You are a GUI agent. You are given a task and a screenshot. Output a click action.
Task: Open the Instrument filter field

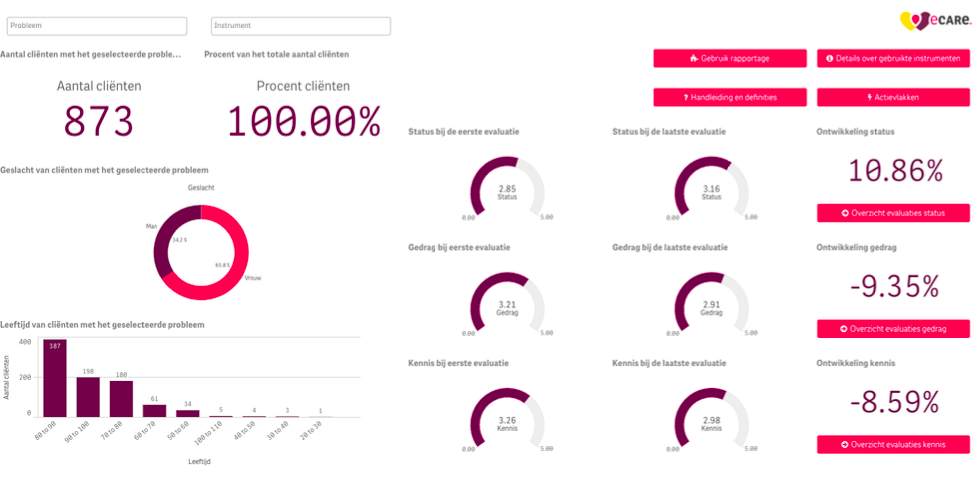[301, 26]
